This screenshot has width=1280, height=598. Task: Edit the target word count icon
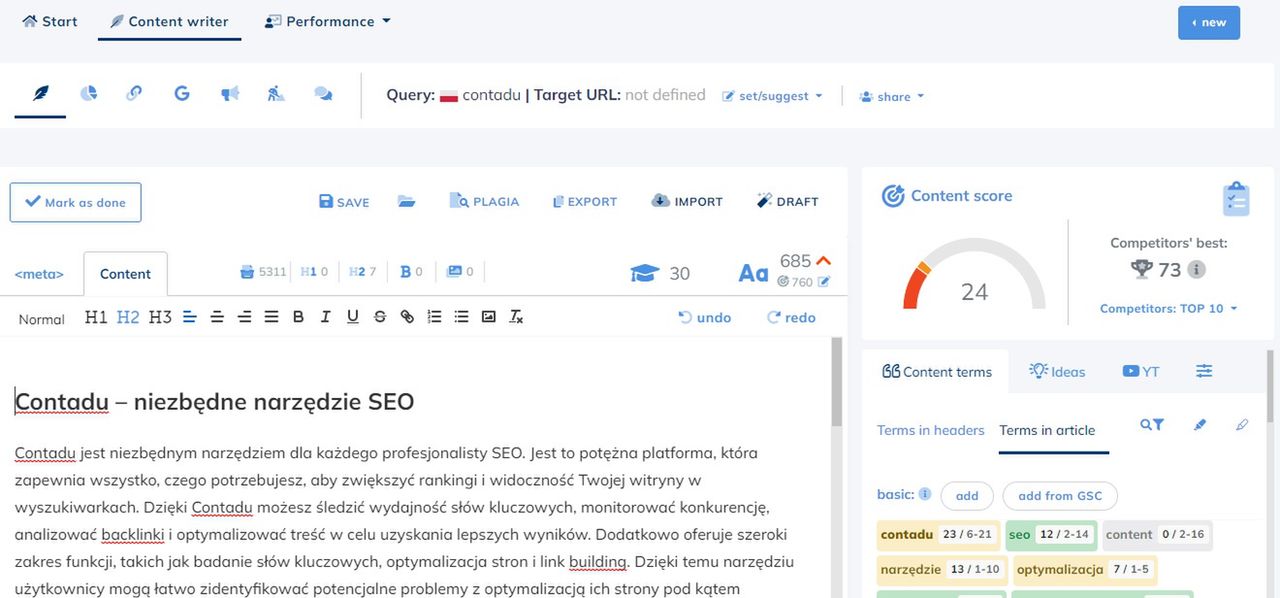824,282
